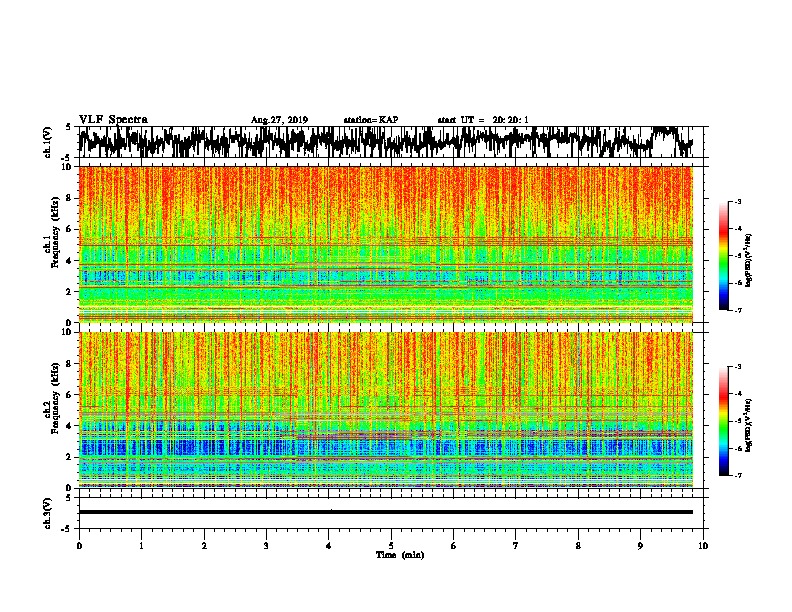Click the "-3" label on ch.2 colorbar

click(737, 367)
